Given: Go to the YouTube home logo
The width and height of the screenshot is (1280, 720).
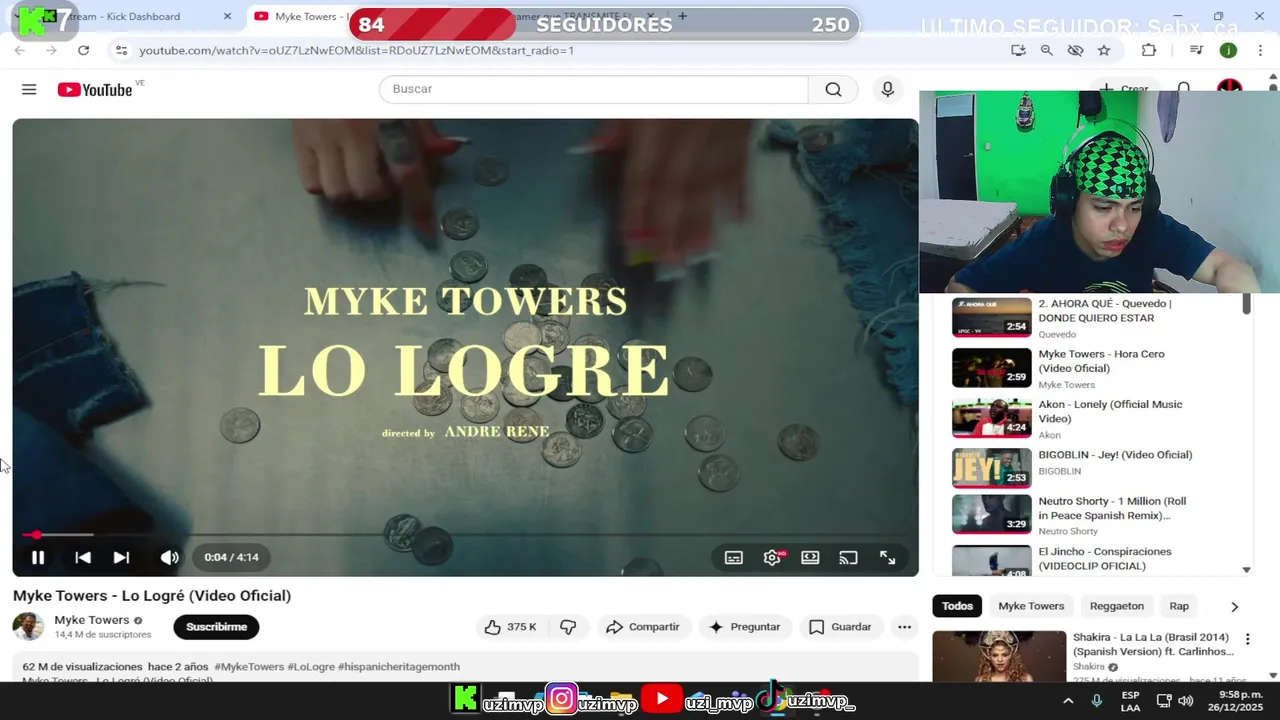Looking at the screenshot, I should [95, 90].
